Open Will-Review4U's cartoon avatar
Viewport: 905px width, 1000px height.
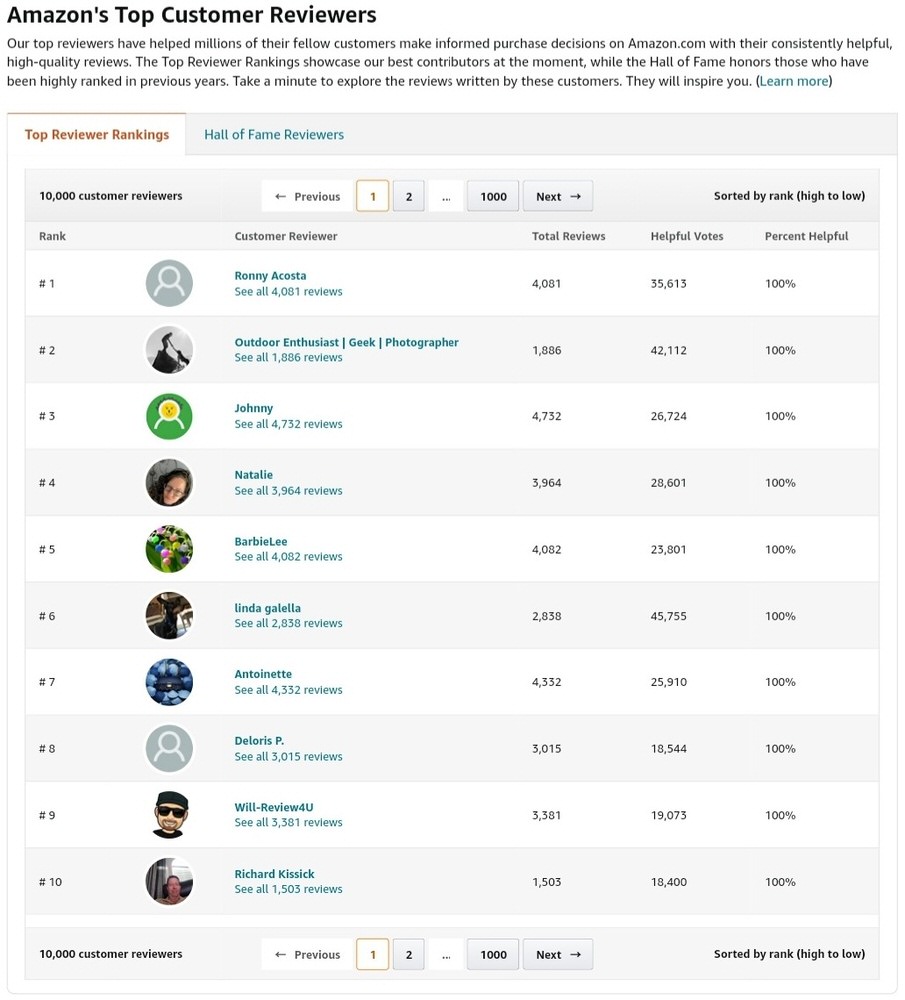click(171, 815)
